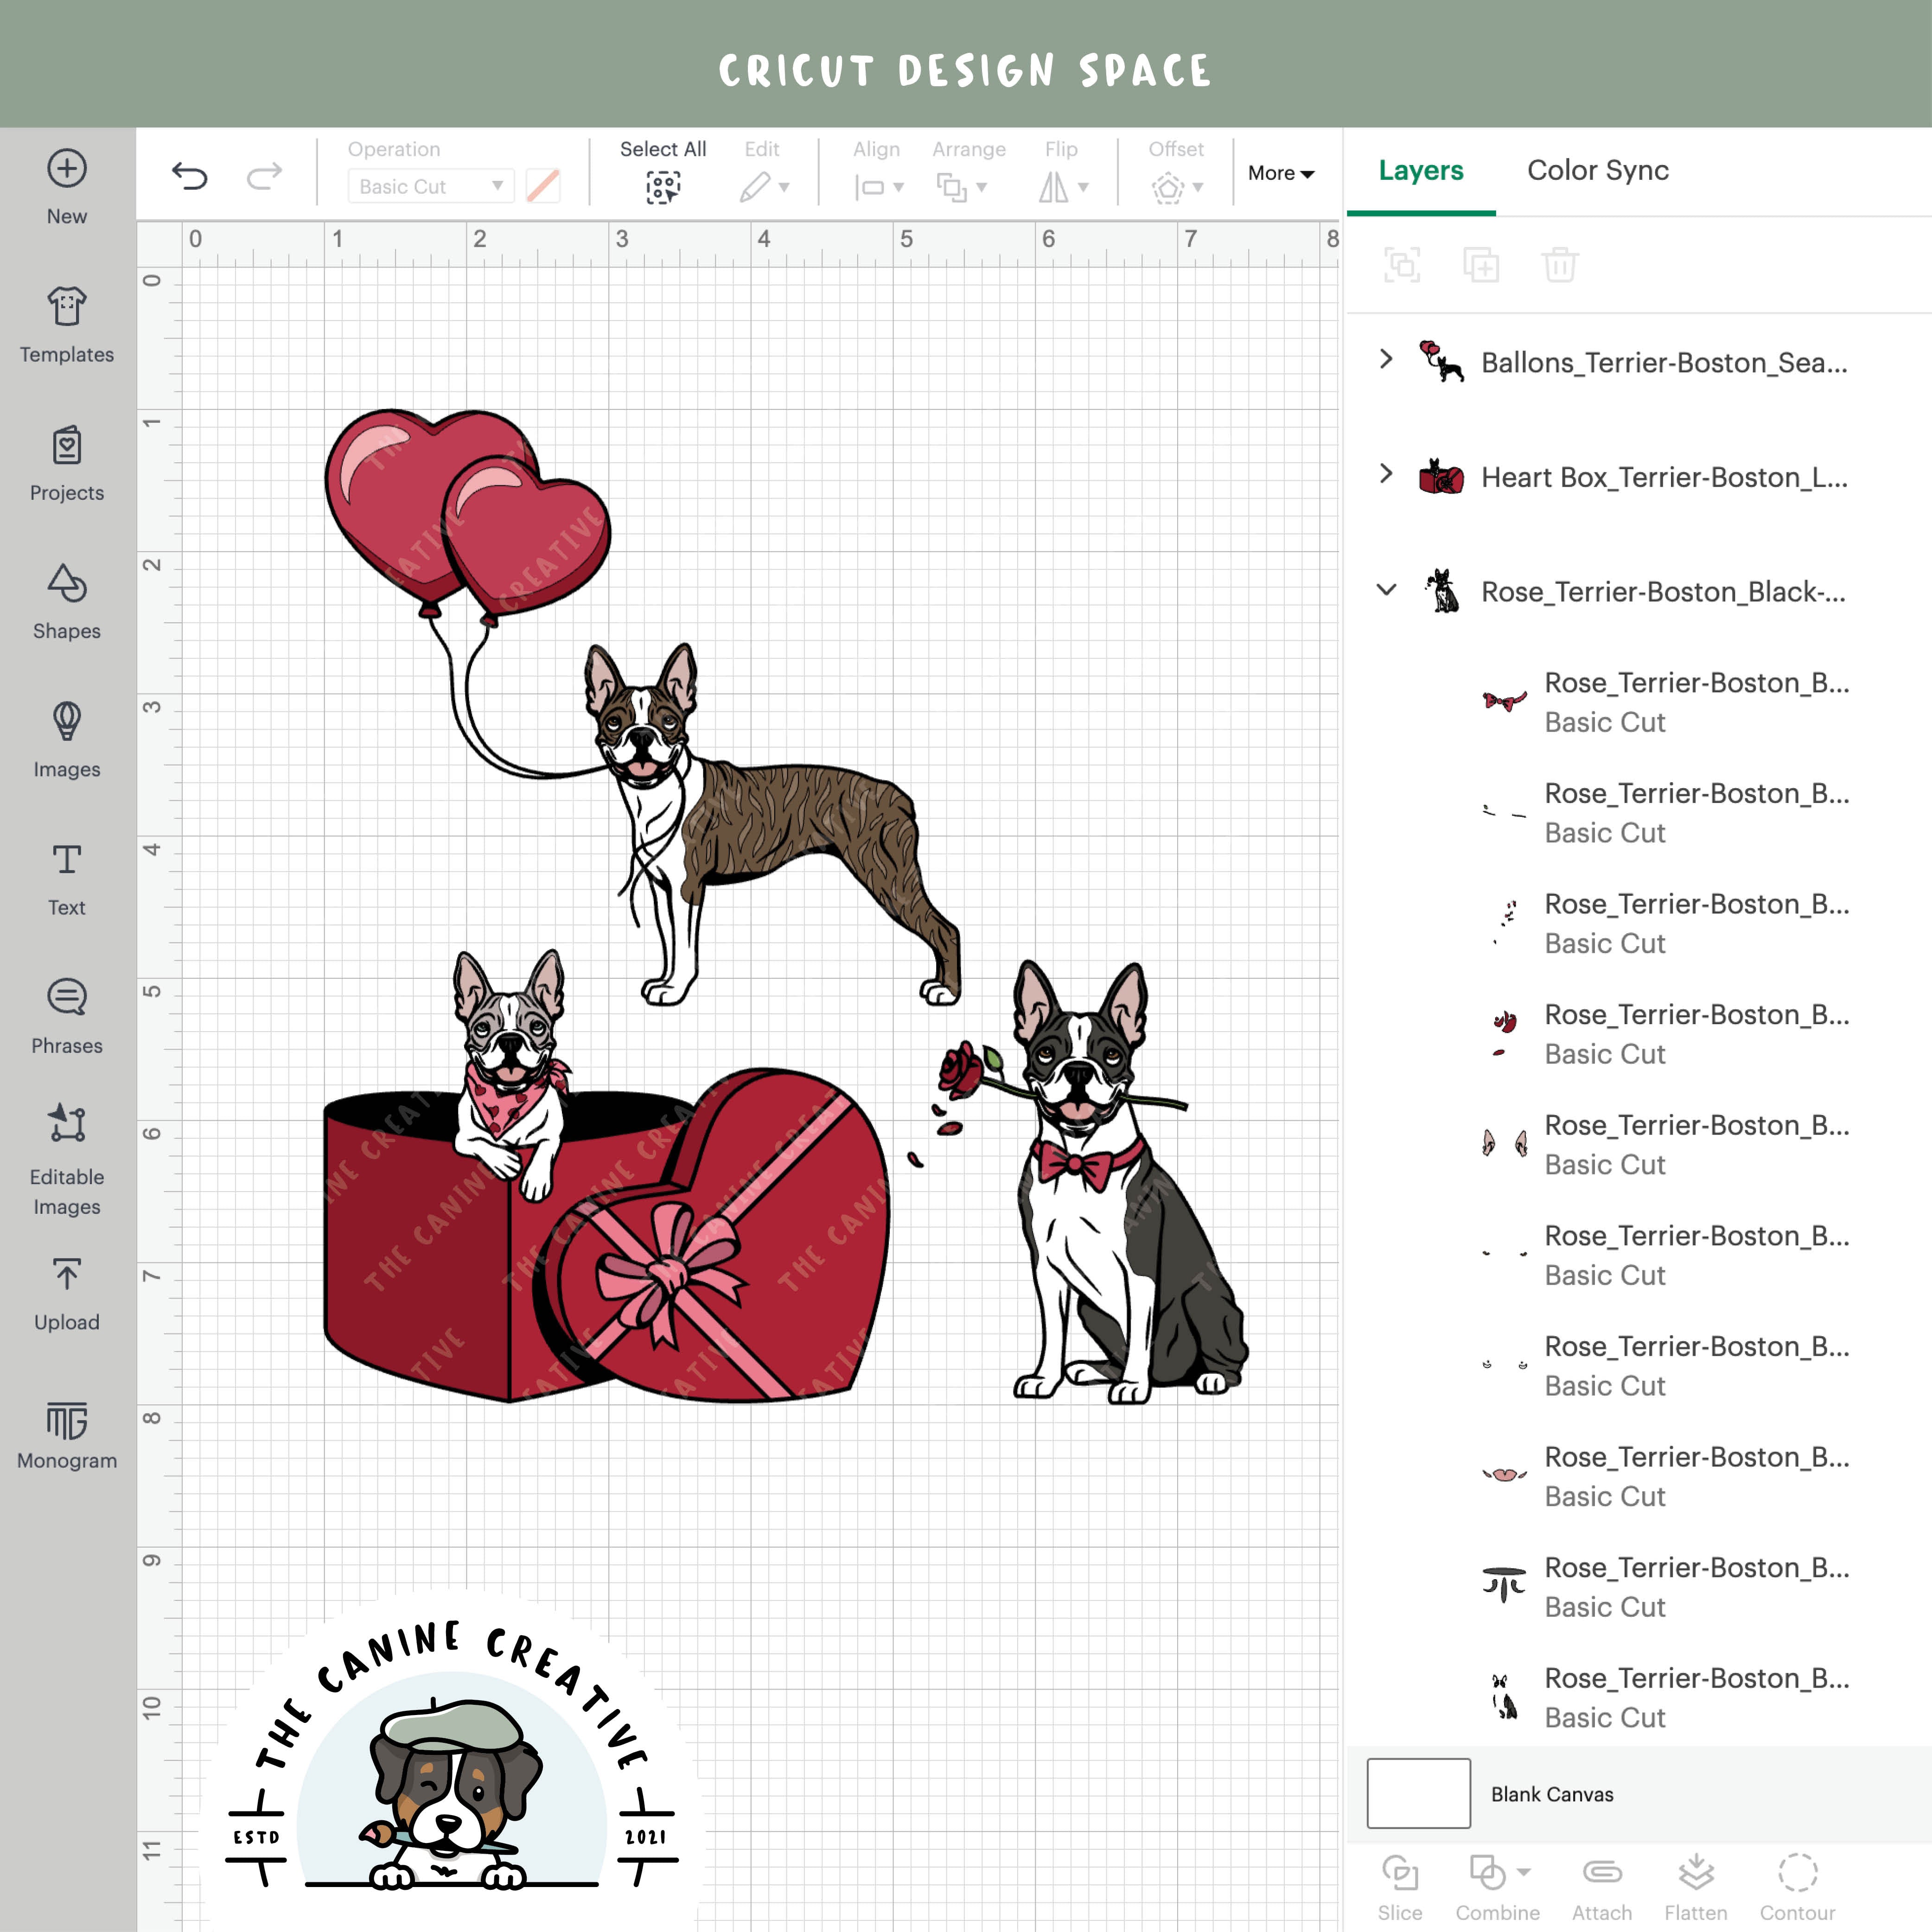Apply the Attach function
The image size is (1932, 1932).
(x=1601, y=1880)
